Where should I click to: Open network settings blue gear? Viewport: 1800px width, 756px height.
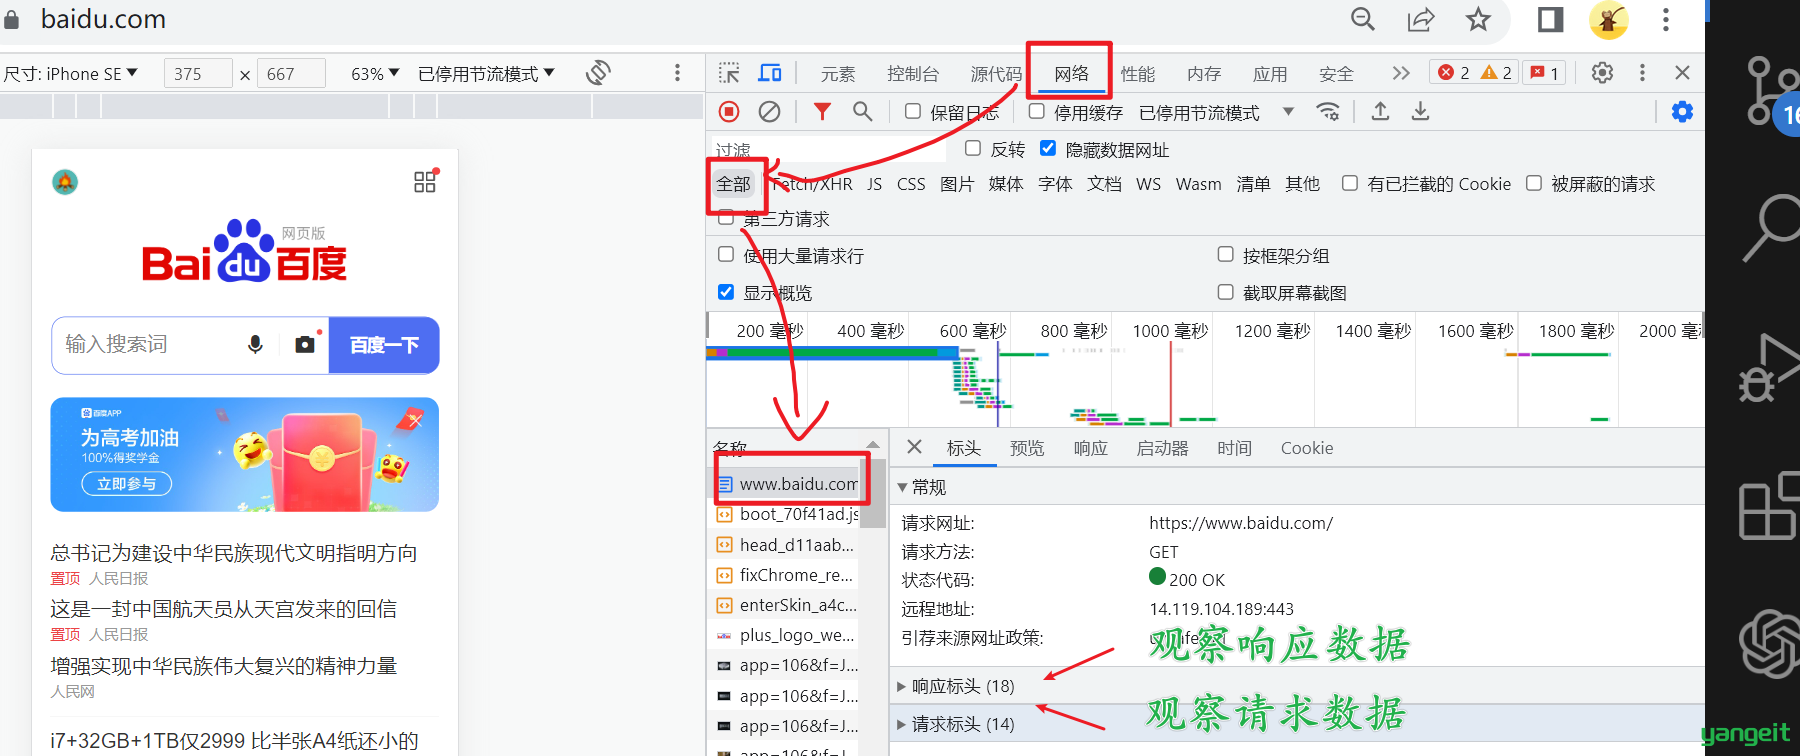(1682, 112)
